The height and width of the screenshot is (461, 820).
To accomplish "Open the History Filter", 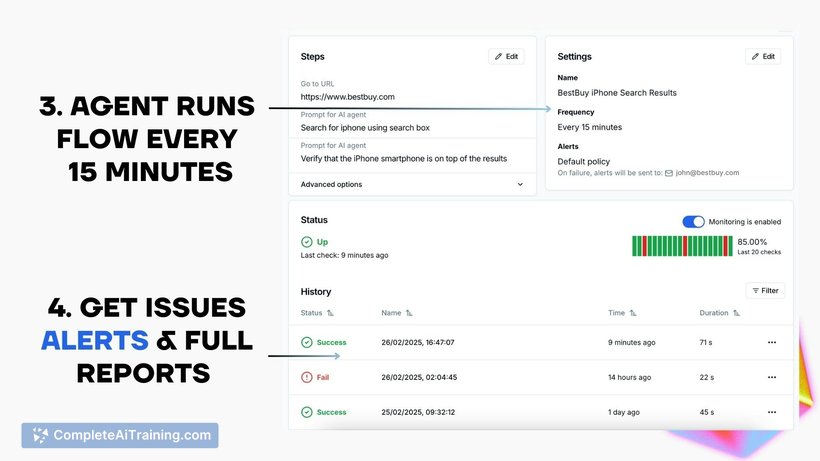I will pos(765,291).
